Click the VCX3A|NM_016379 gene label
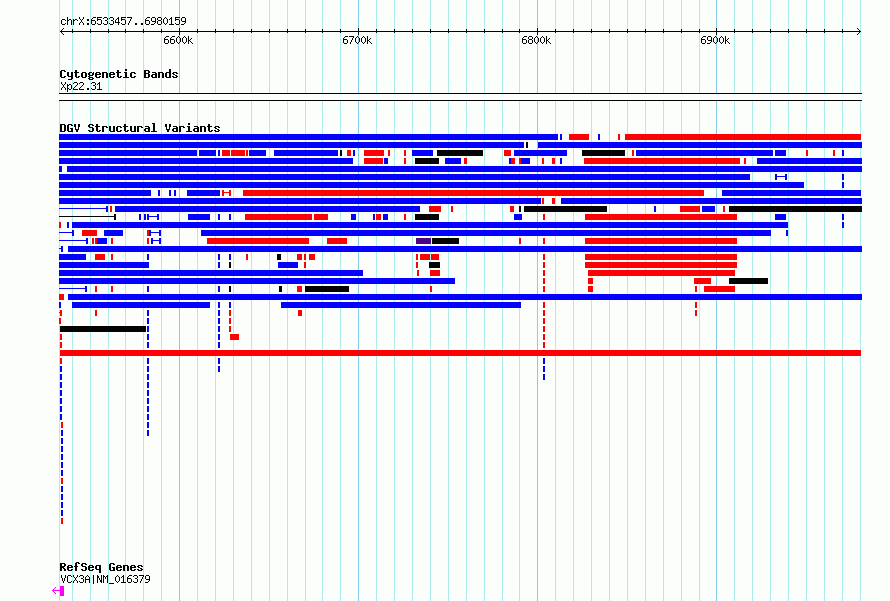This screenshot has height=601, width=890. point(105,579)
